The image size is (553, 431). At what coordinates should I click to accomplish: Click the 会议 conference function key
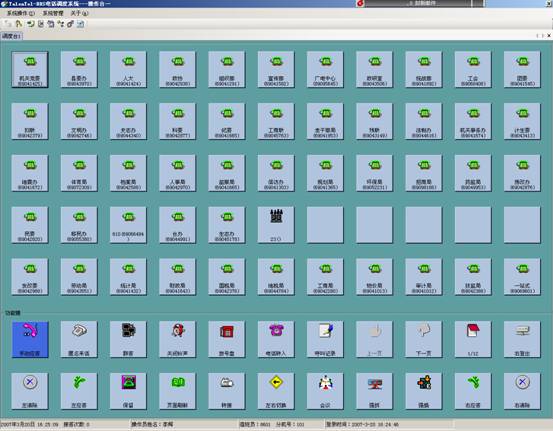coord(325,391)
